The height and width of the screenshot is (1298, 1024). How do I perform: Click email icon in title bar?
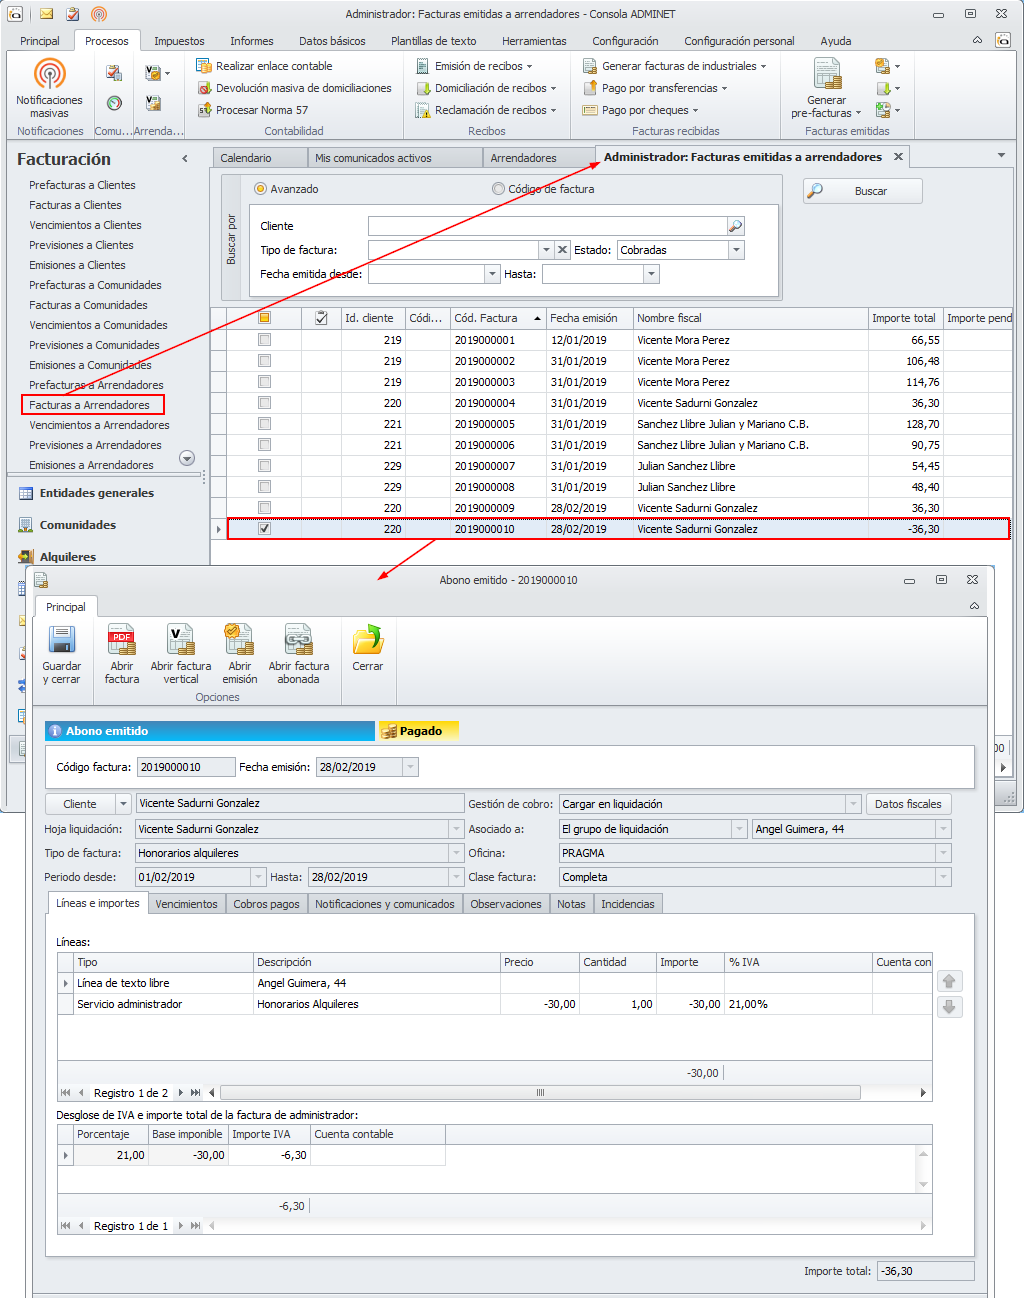(46, 14)
